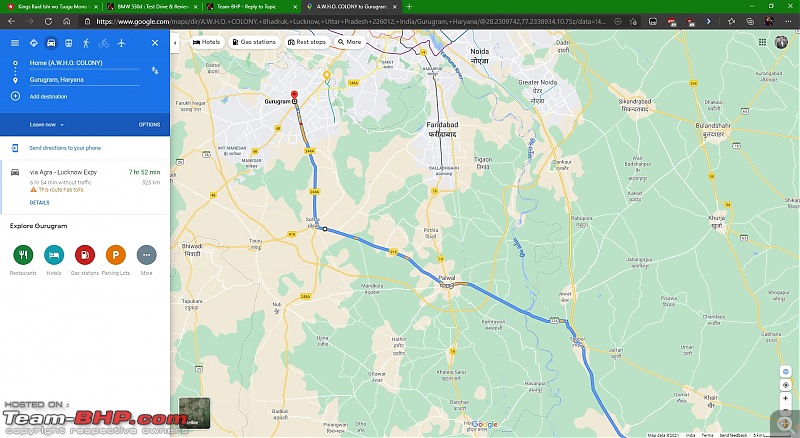Close the directions panel
The width and height of the screenshot is (800, 438).
pyautogui.click(x=155, y=43)
